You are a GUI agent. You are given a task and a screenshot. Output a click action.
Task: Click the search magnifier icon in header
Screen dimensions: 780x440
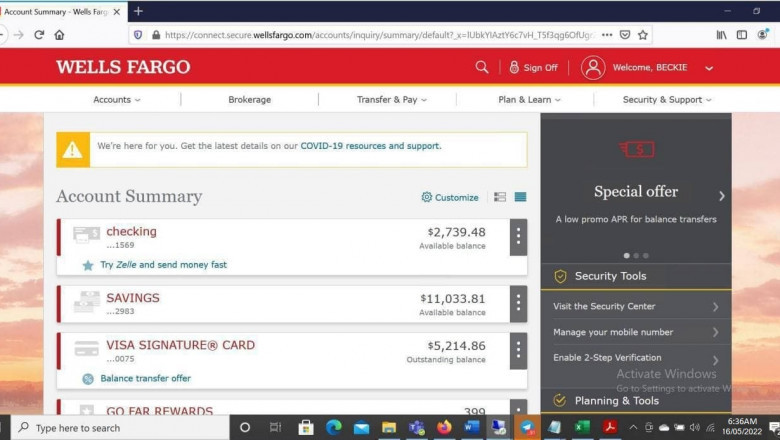coord(482,67)
